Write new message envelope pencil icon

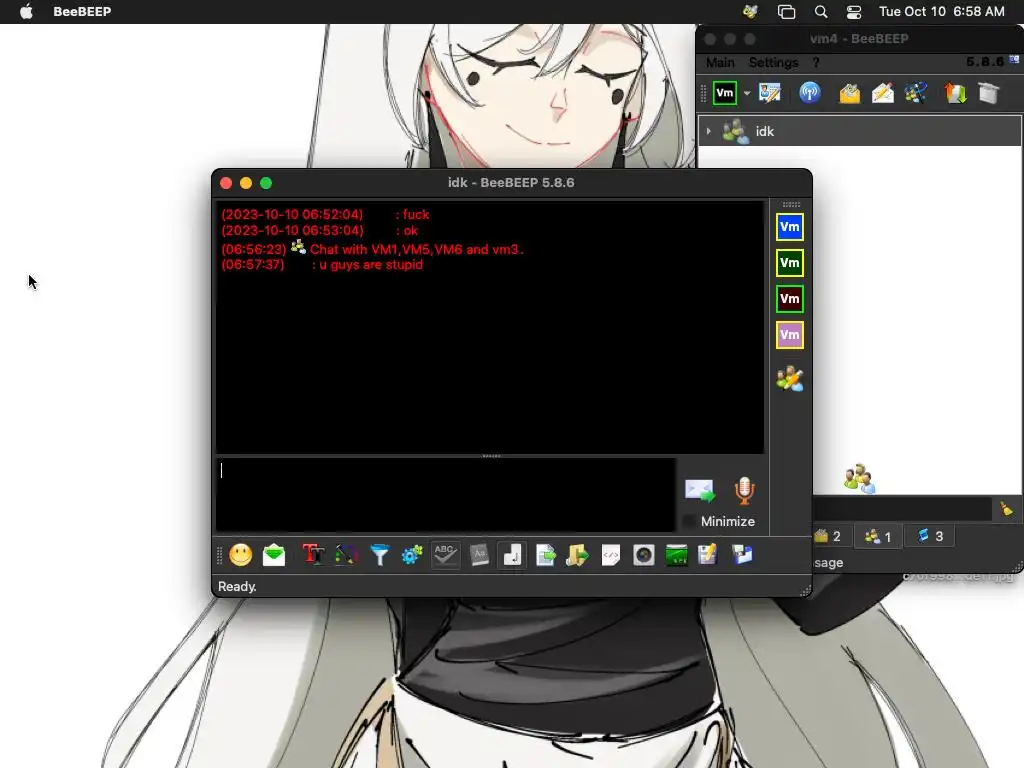(882, 93)
